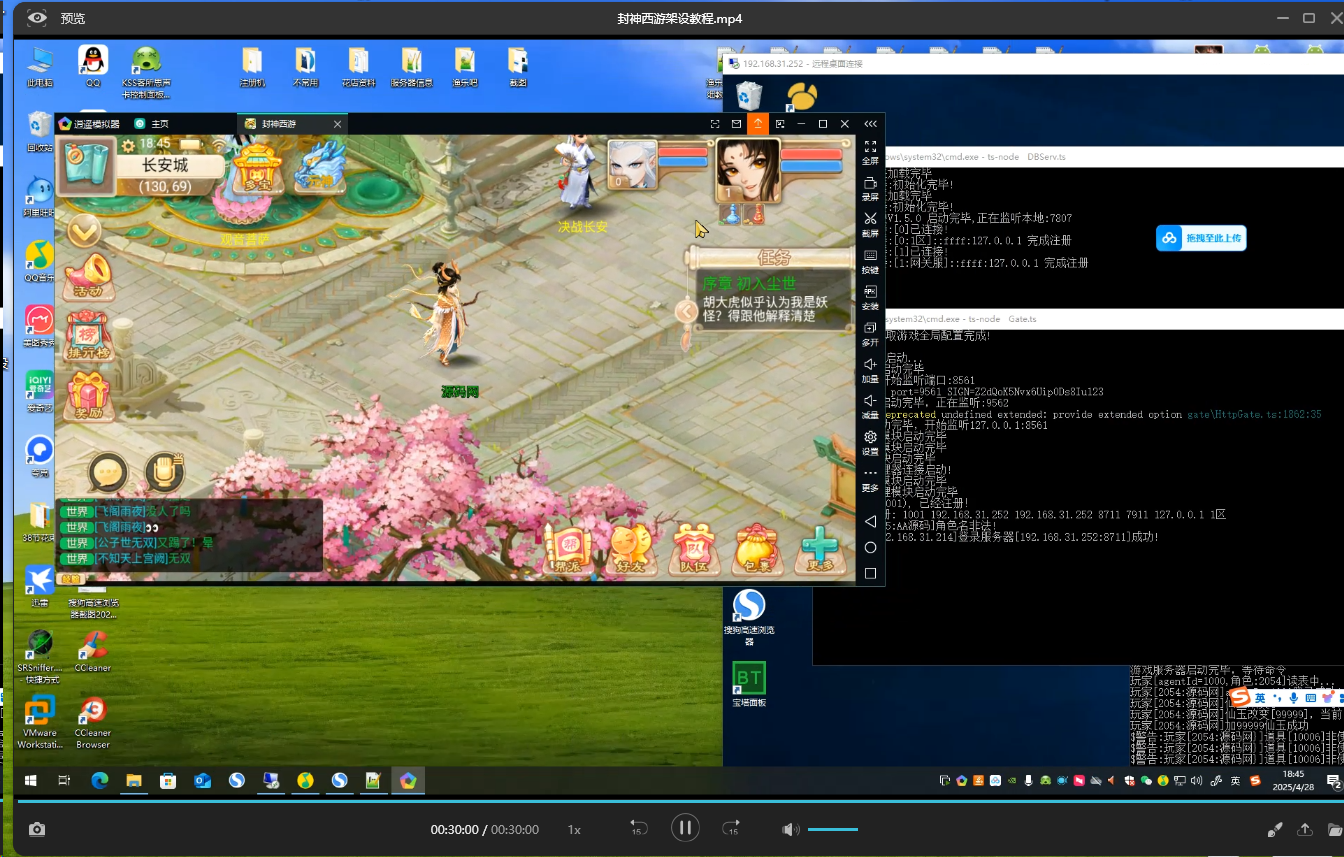Image resolution: width=1344 pixels, height=857 pixels.
Task: Click the 多宝 shop icon in the game
Action: (x=258, y=168)
